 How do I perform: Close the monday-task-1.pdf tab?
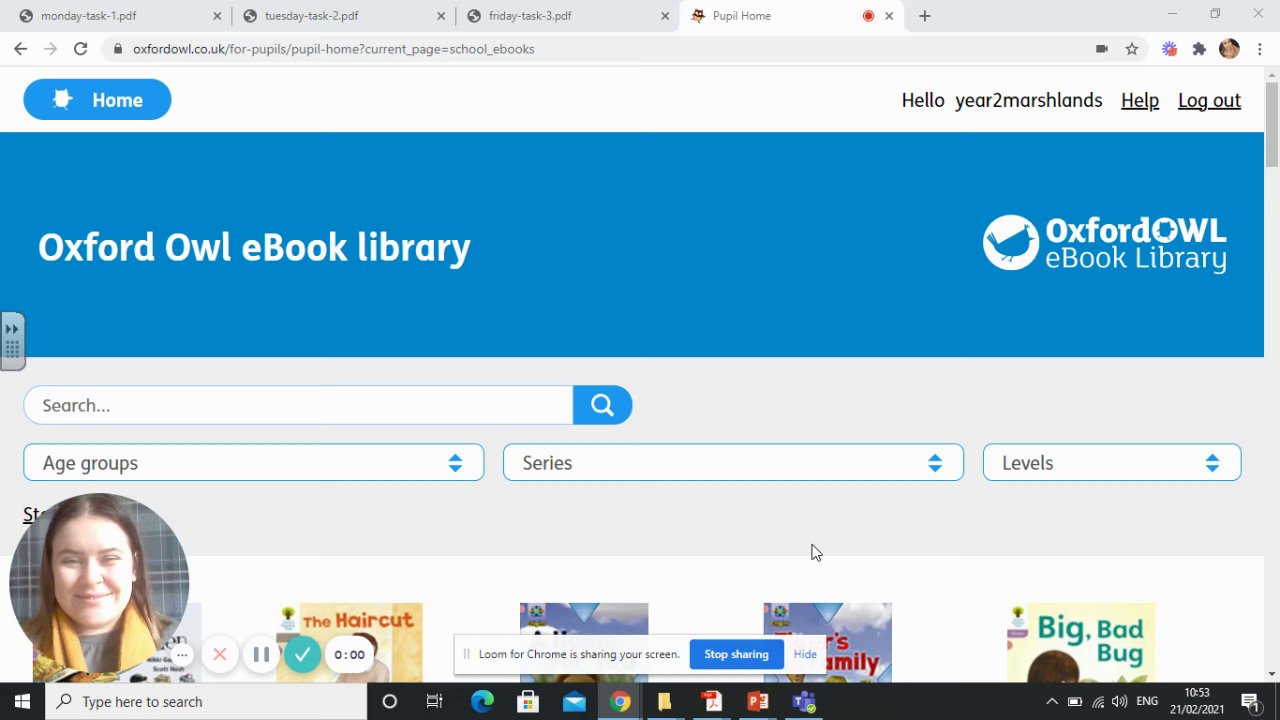[217, 16]
